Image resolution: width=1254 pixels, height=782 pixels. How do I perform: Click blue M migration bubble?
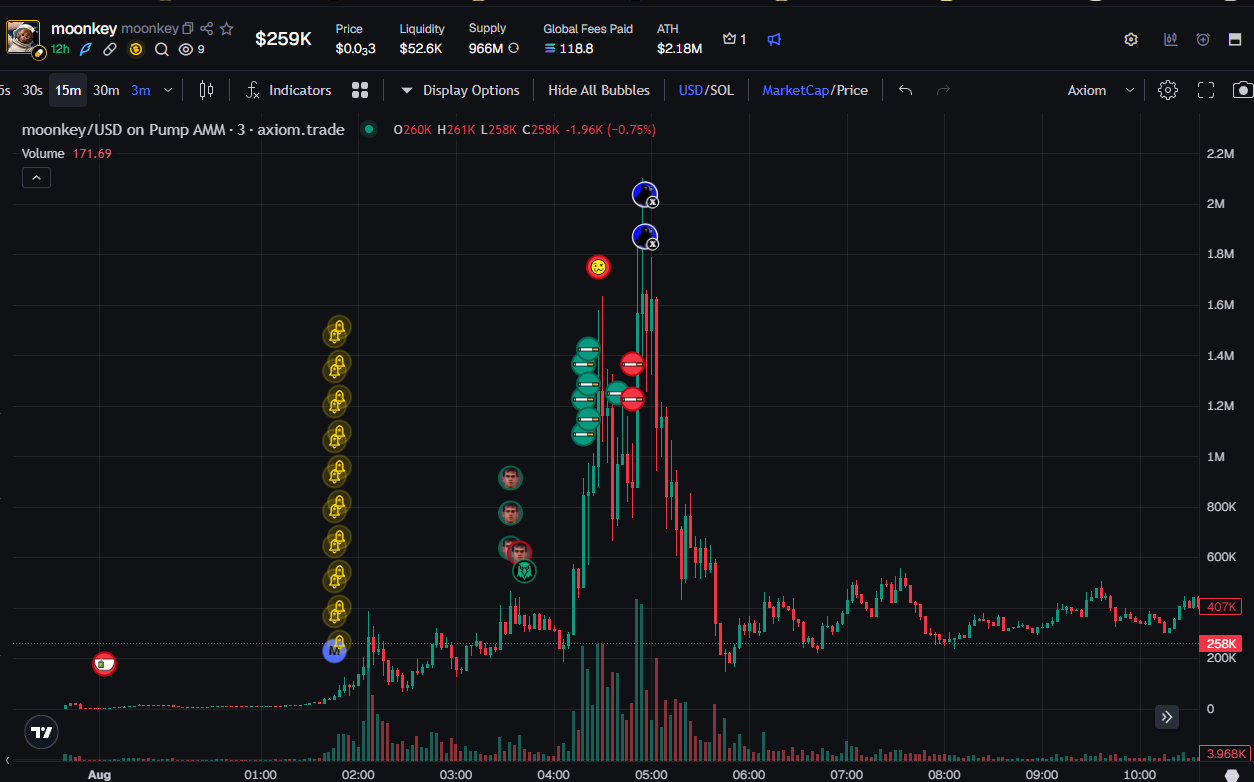coord(334,651)
